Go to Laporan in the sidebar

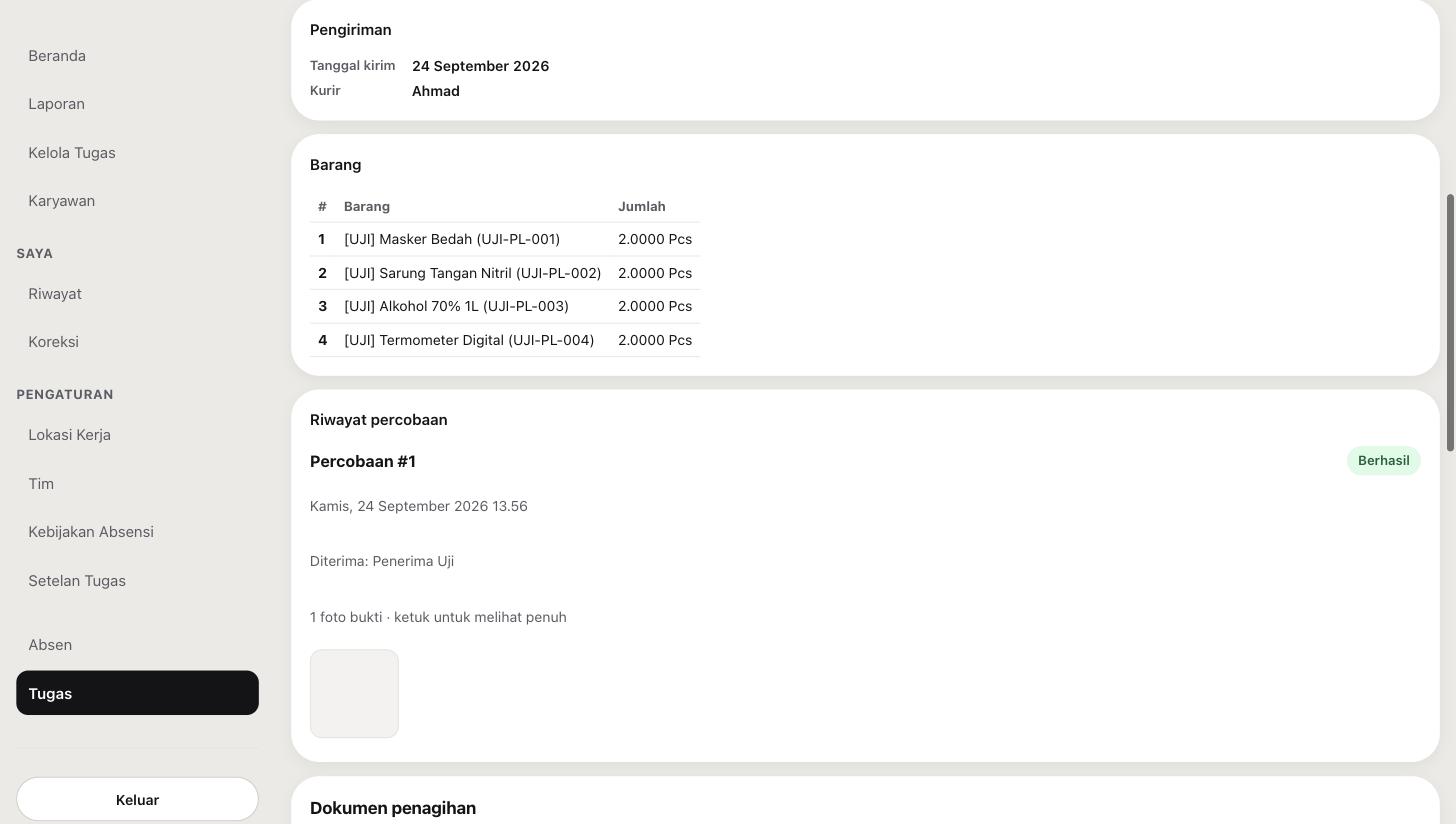tap(137, 104)
